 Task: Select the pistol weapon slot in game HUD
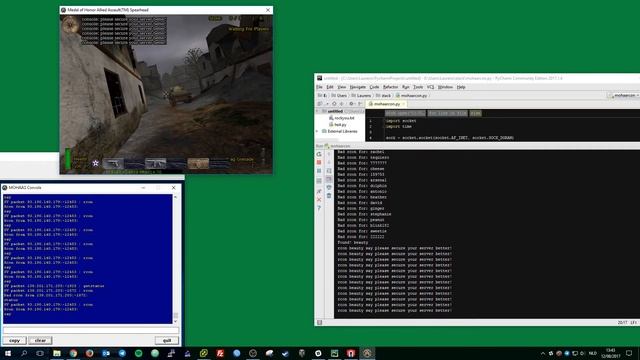113,163
